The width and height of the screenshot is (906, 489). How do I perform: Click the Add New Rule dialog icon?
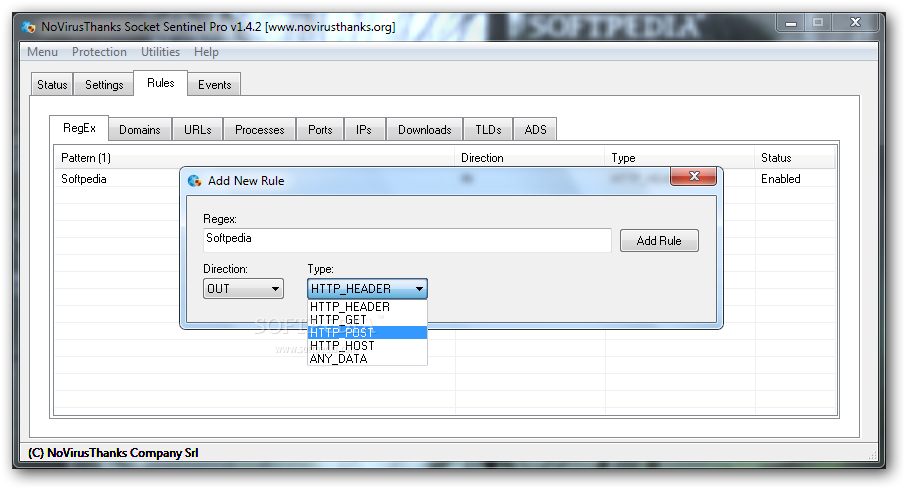pyautogui.click(x=195, y=181)
